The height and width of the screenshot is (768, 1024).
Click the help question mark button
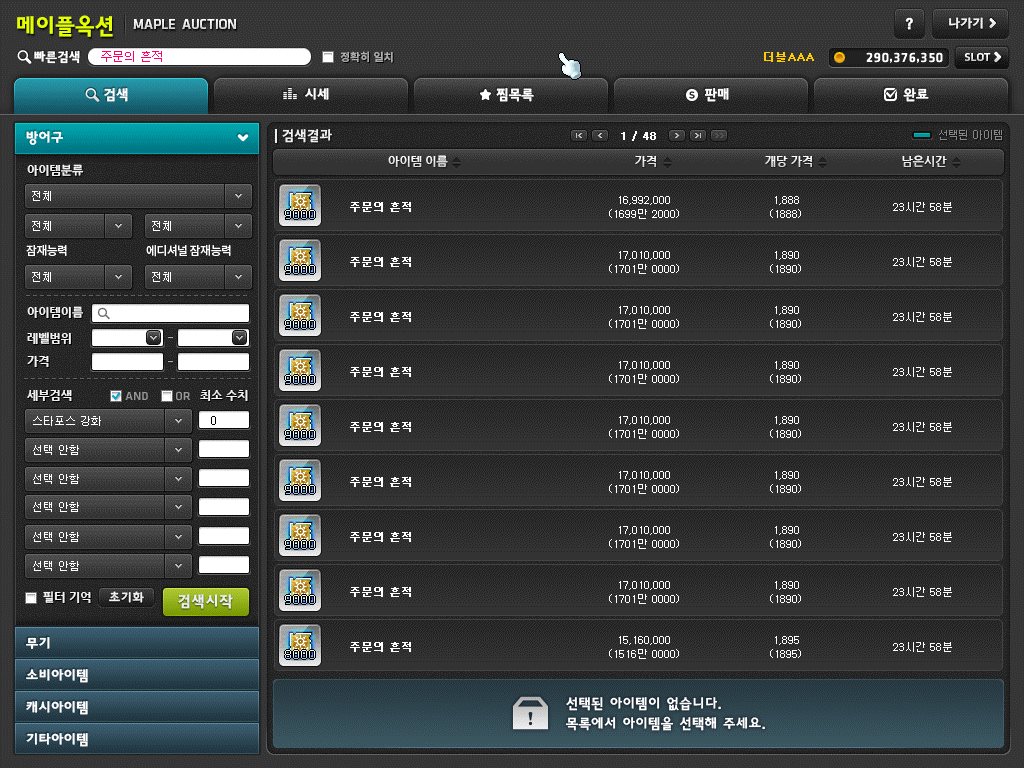(x=909, y=24)
